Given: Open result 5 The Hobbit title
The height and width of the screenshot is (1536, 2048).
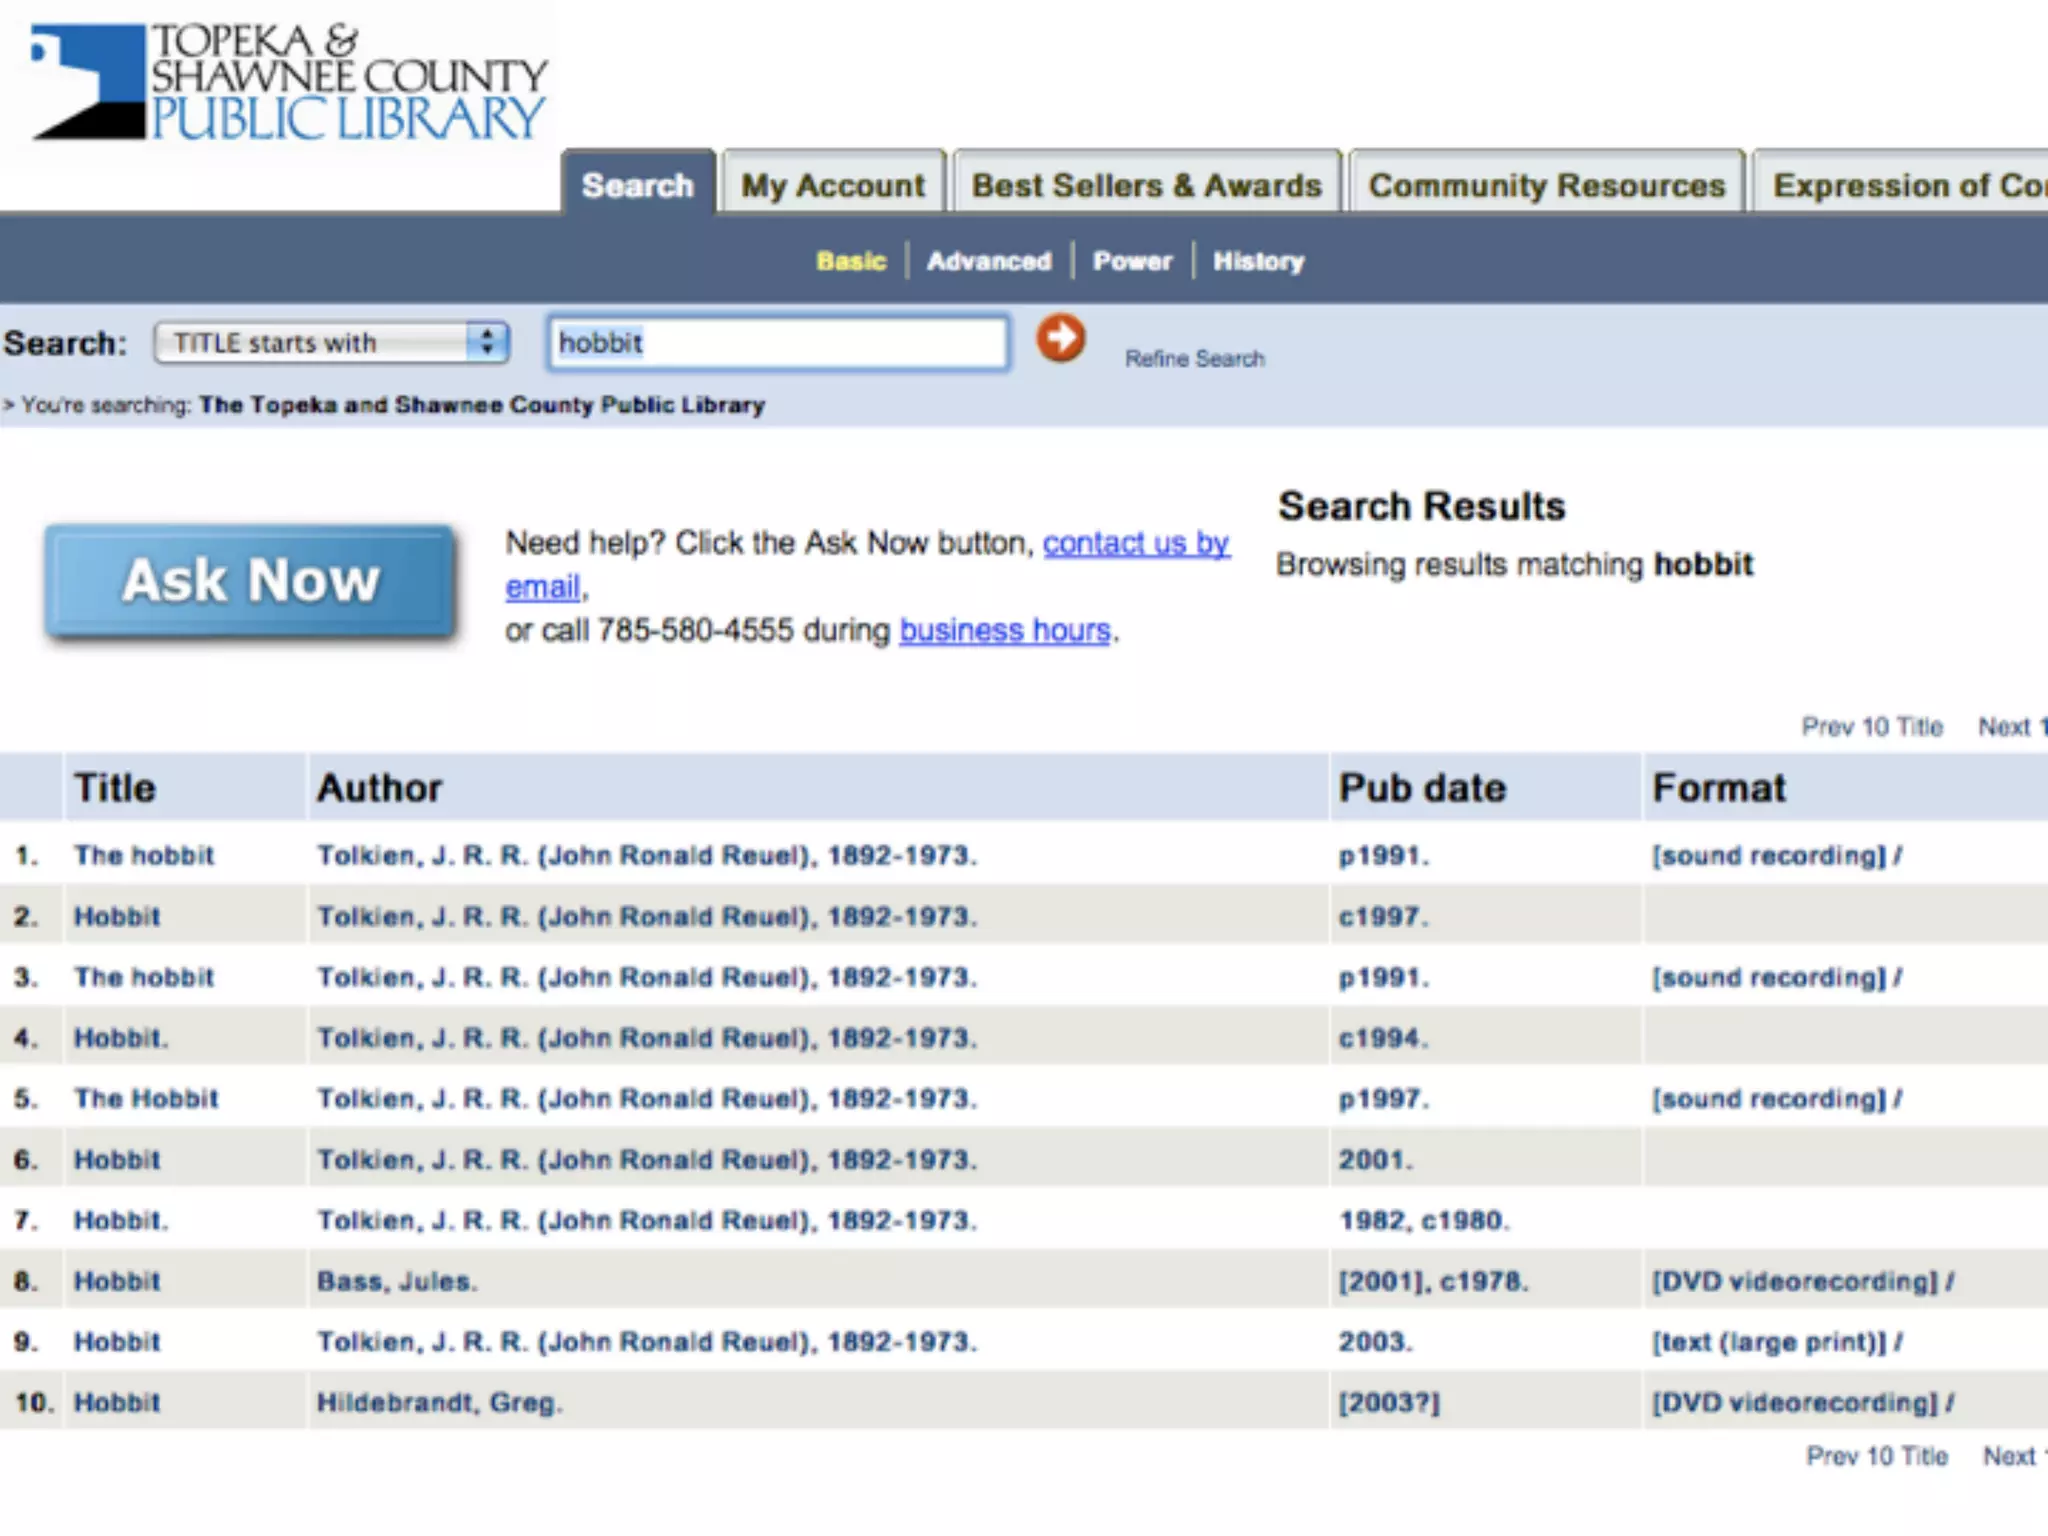Looking at the screenshot, I should coord(146,1099).
